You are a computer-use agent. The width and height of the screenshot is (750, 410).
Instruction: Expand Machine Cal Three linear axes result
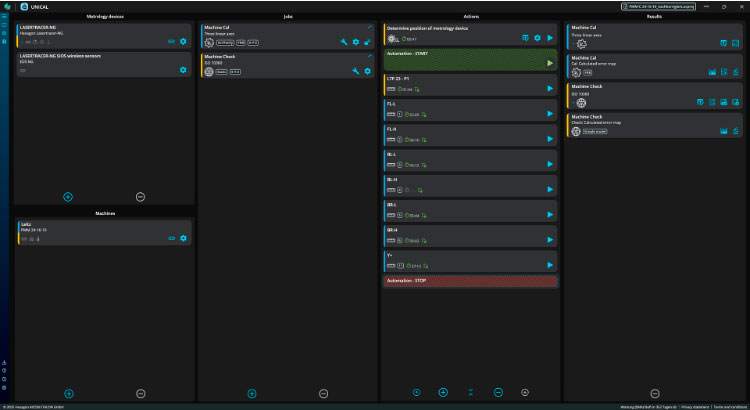(x=573, y=44)
